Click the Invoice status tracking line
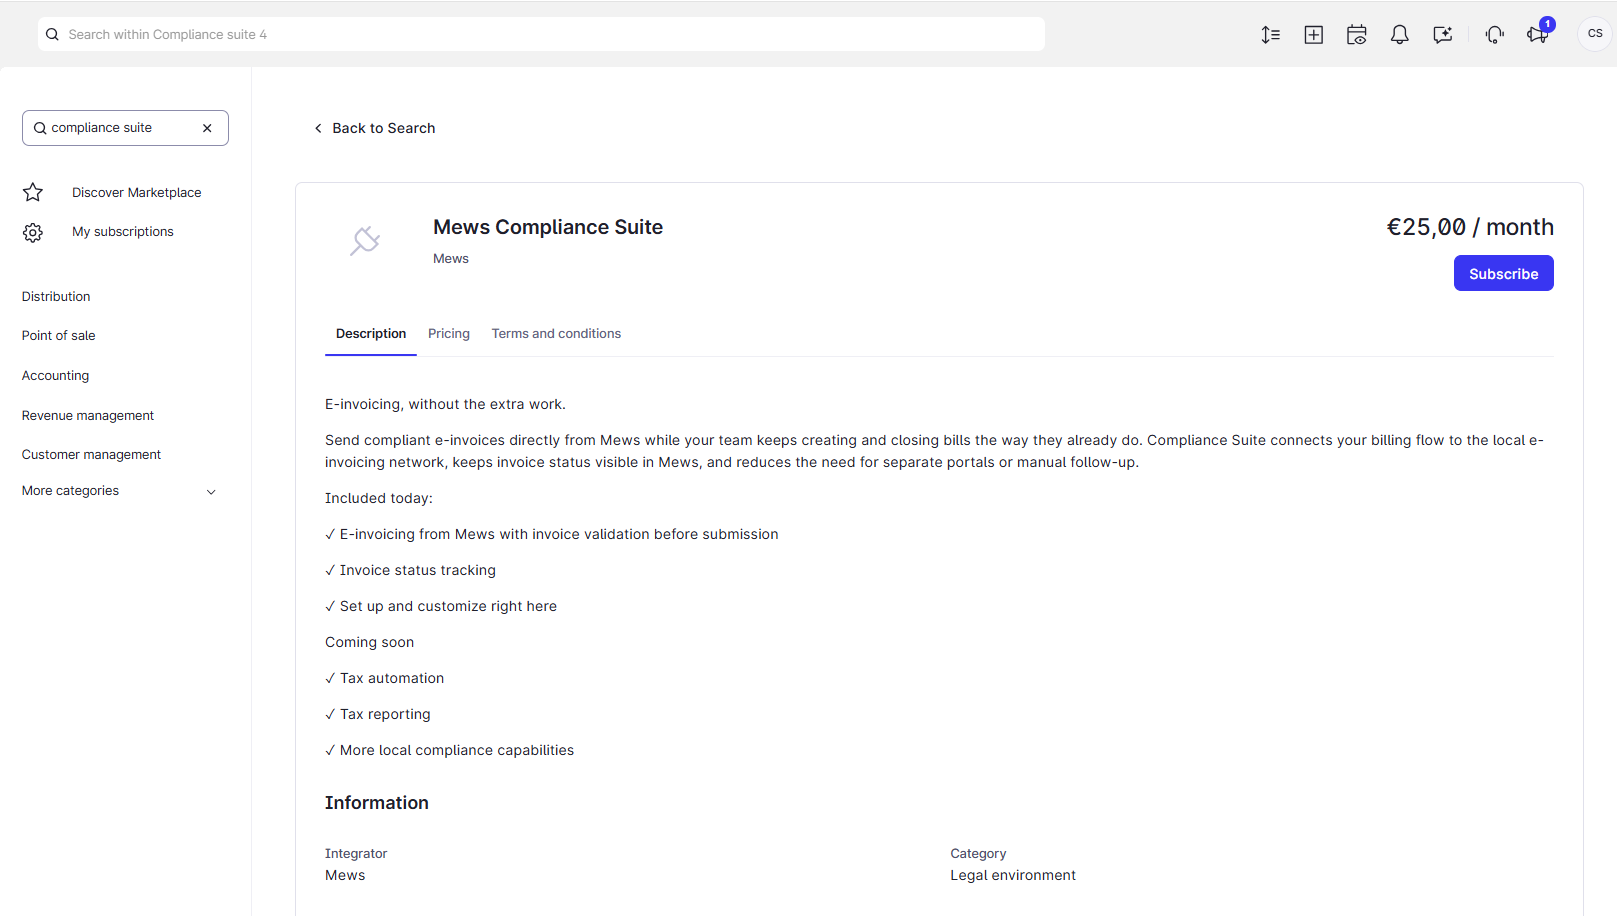This screenshot has width=1617, height=916. click(x=410, y=570)
